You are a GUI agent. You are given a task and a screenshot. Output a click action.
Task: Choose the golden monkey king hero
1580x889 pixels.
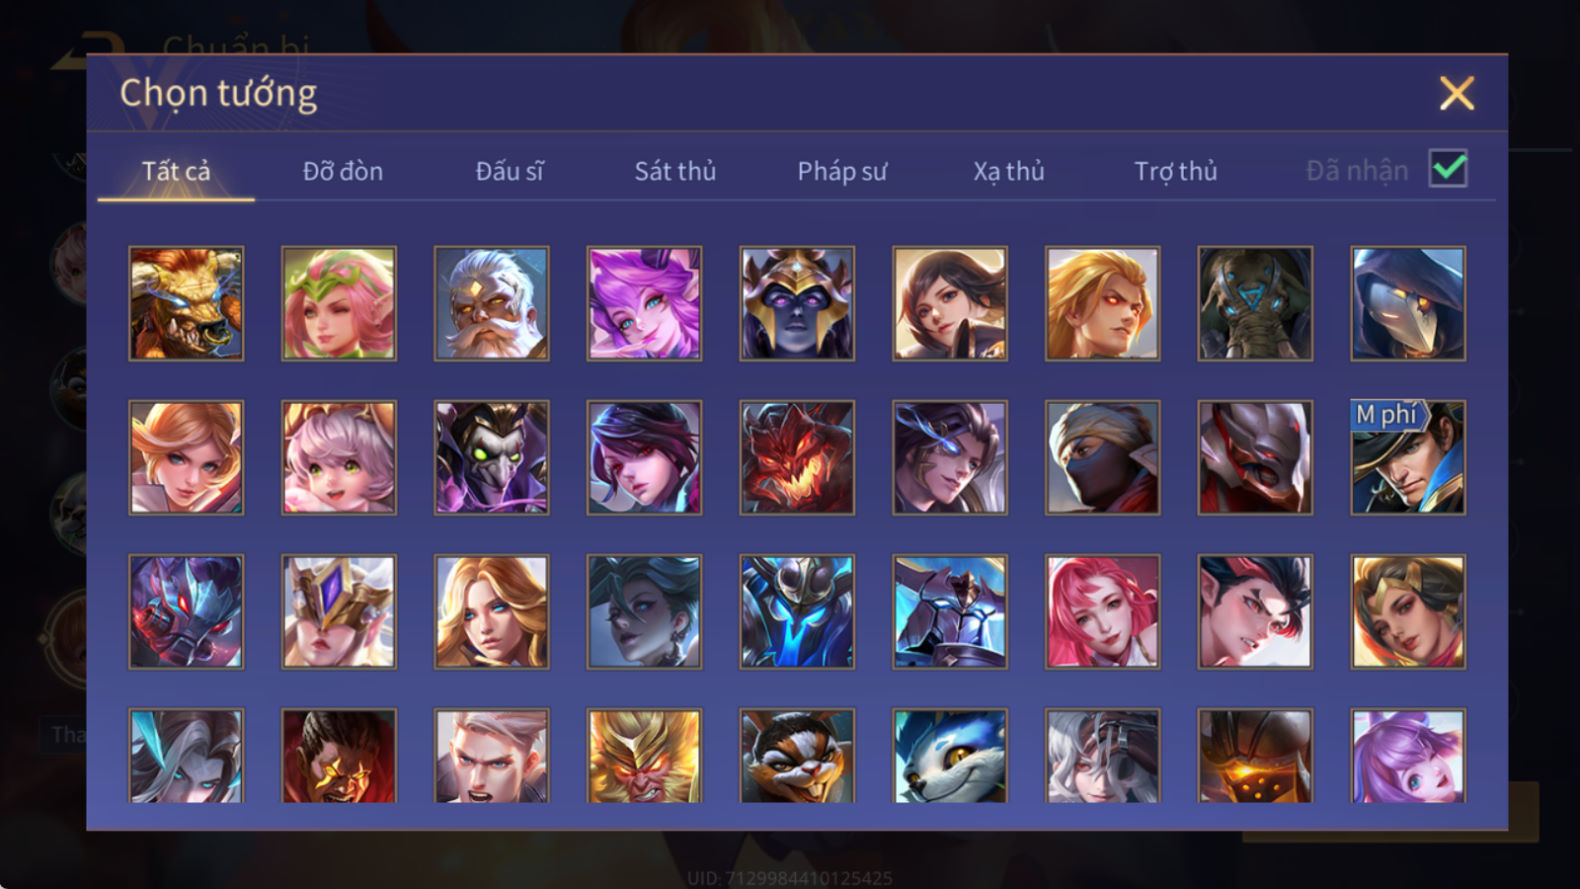pyautogui.click(x=644, y=756)
